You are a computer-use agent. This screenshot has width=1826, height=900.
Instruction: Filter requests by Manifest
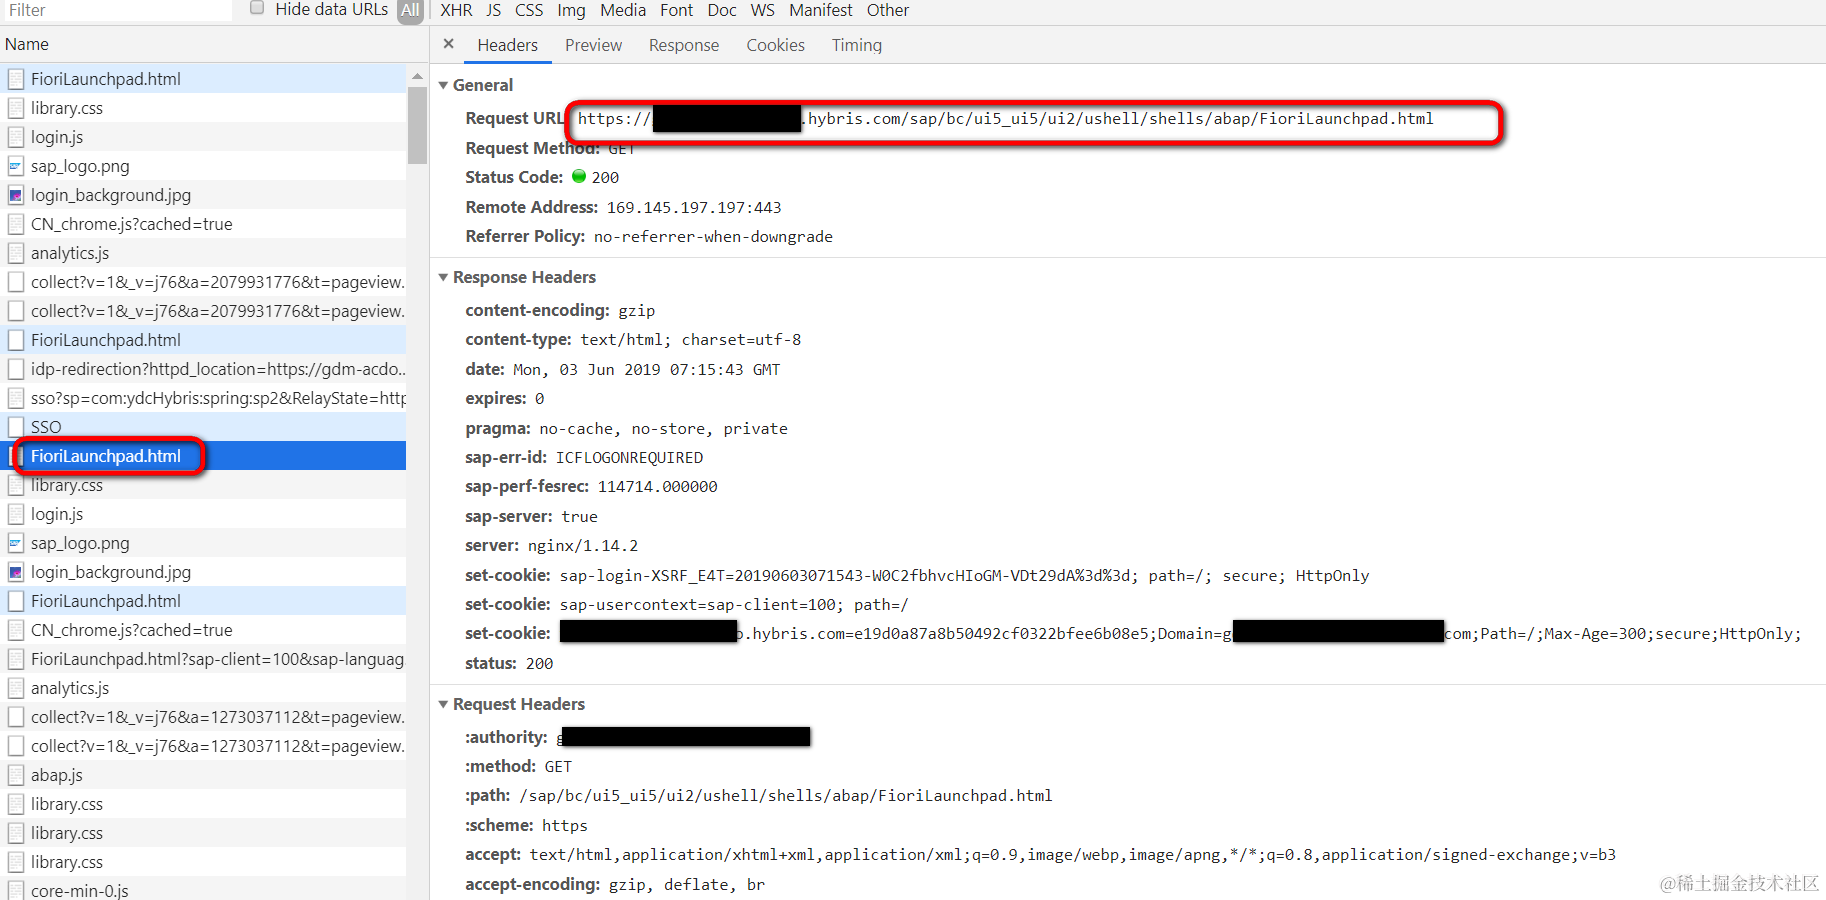coord(820,10)
